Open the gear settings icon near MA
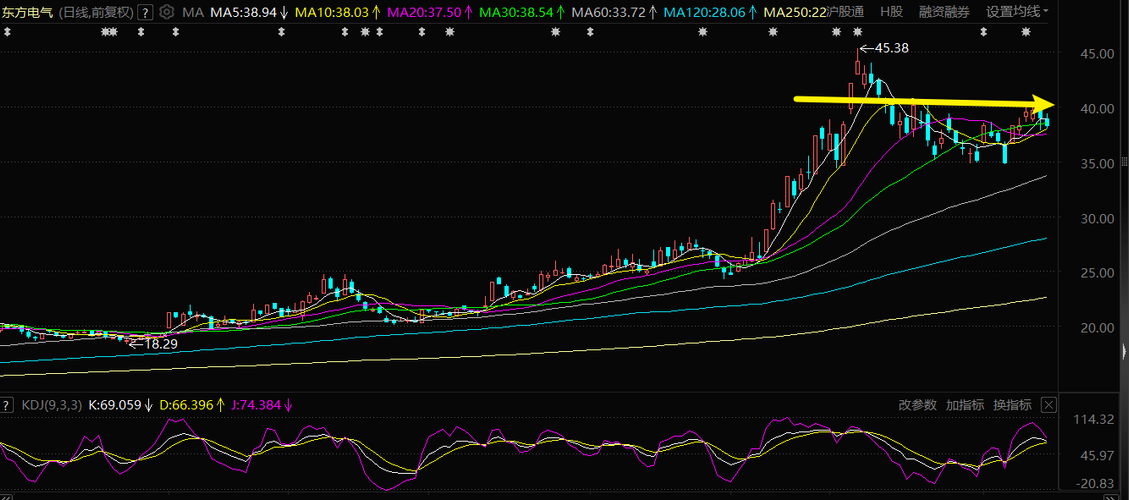The width and height of the screenshot is (1129, 500). point(167,12)
